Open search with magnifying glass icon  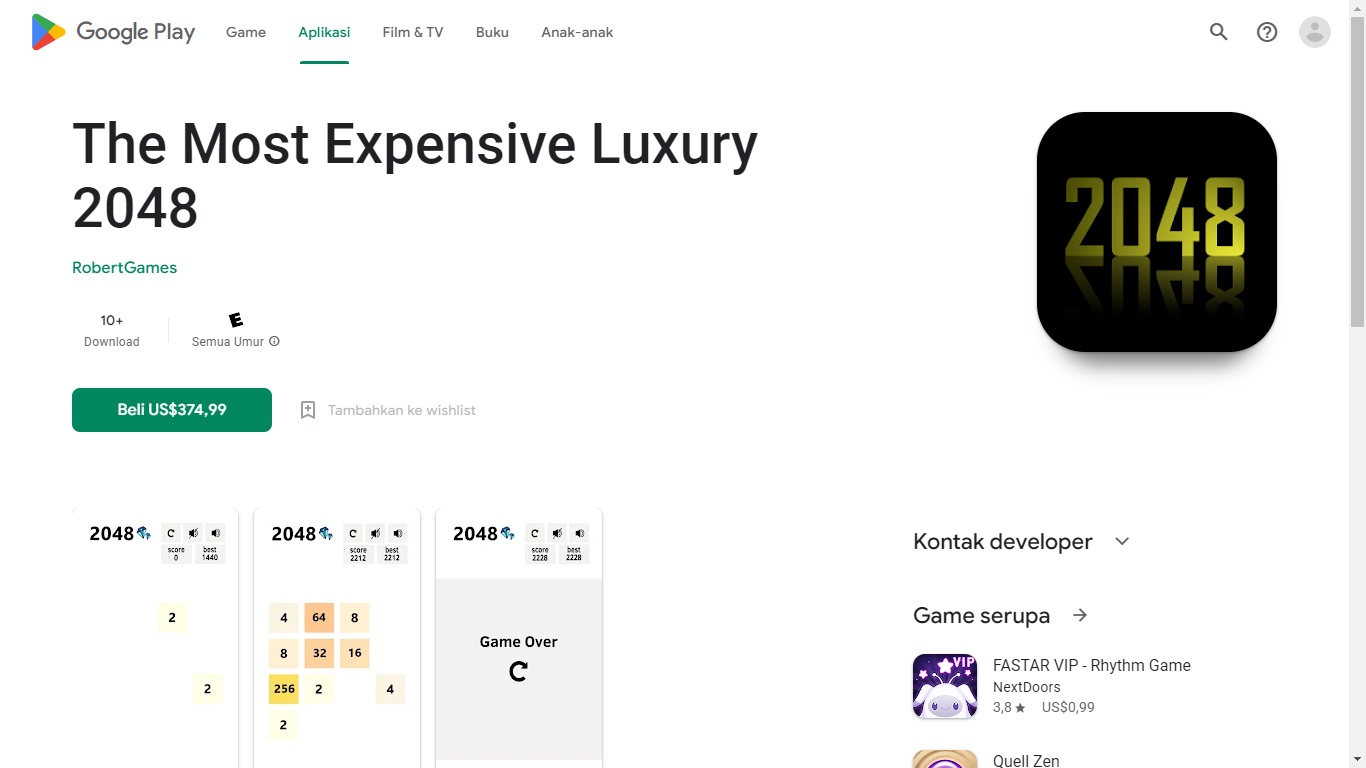(x=1218, y=32)
